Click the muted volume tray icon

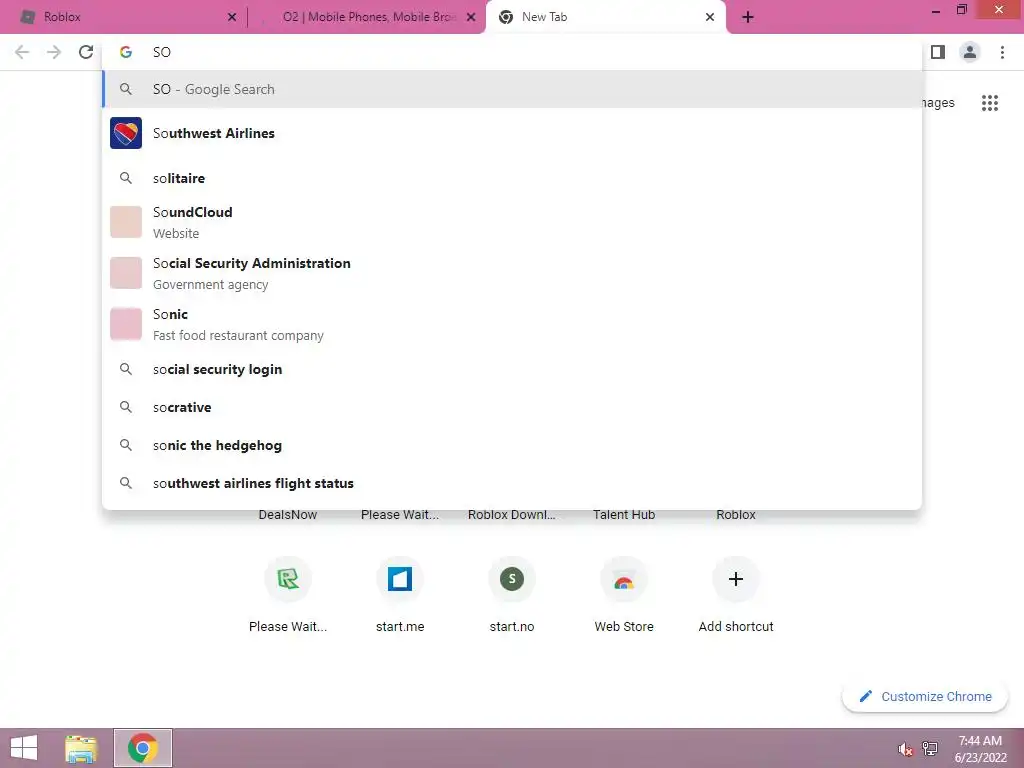(905, 749)
